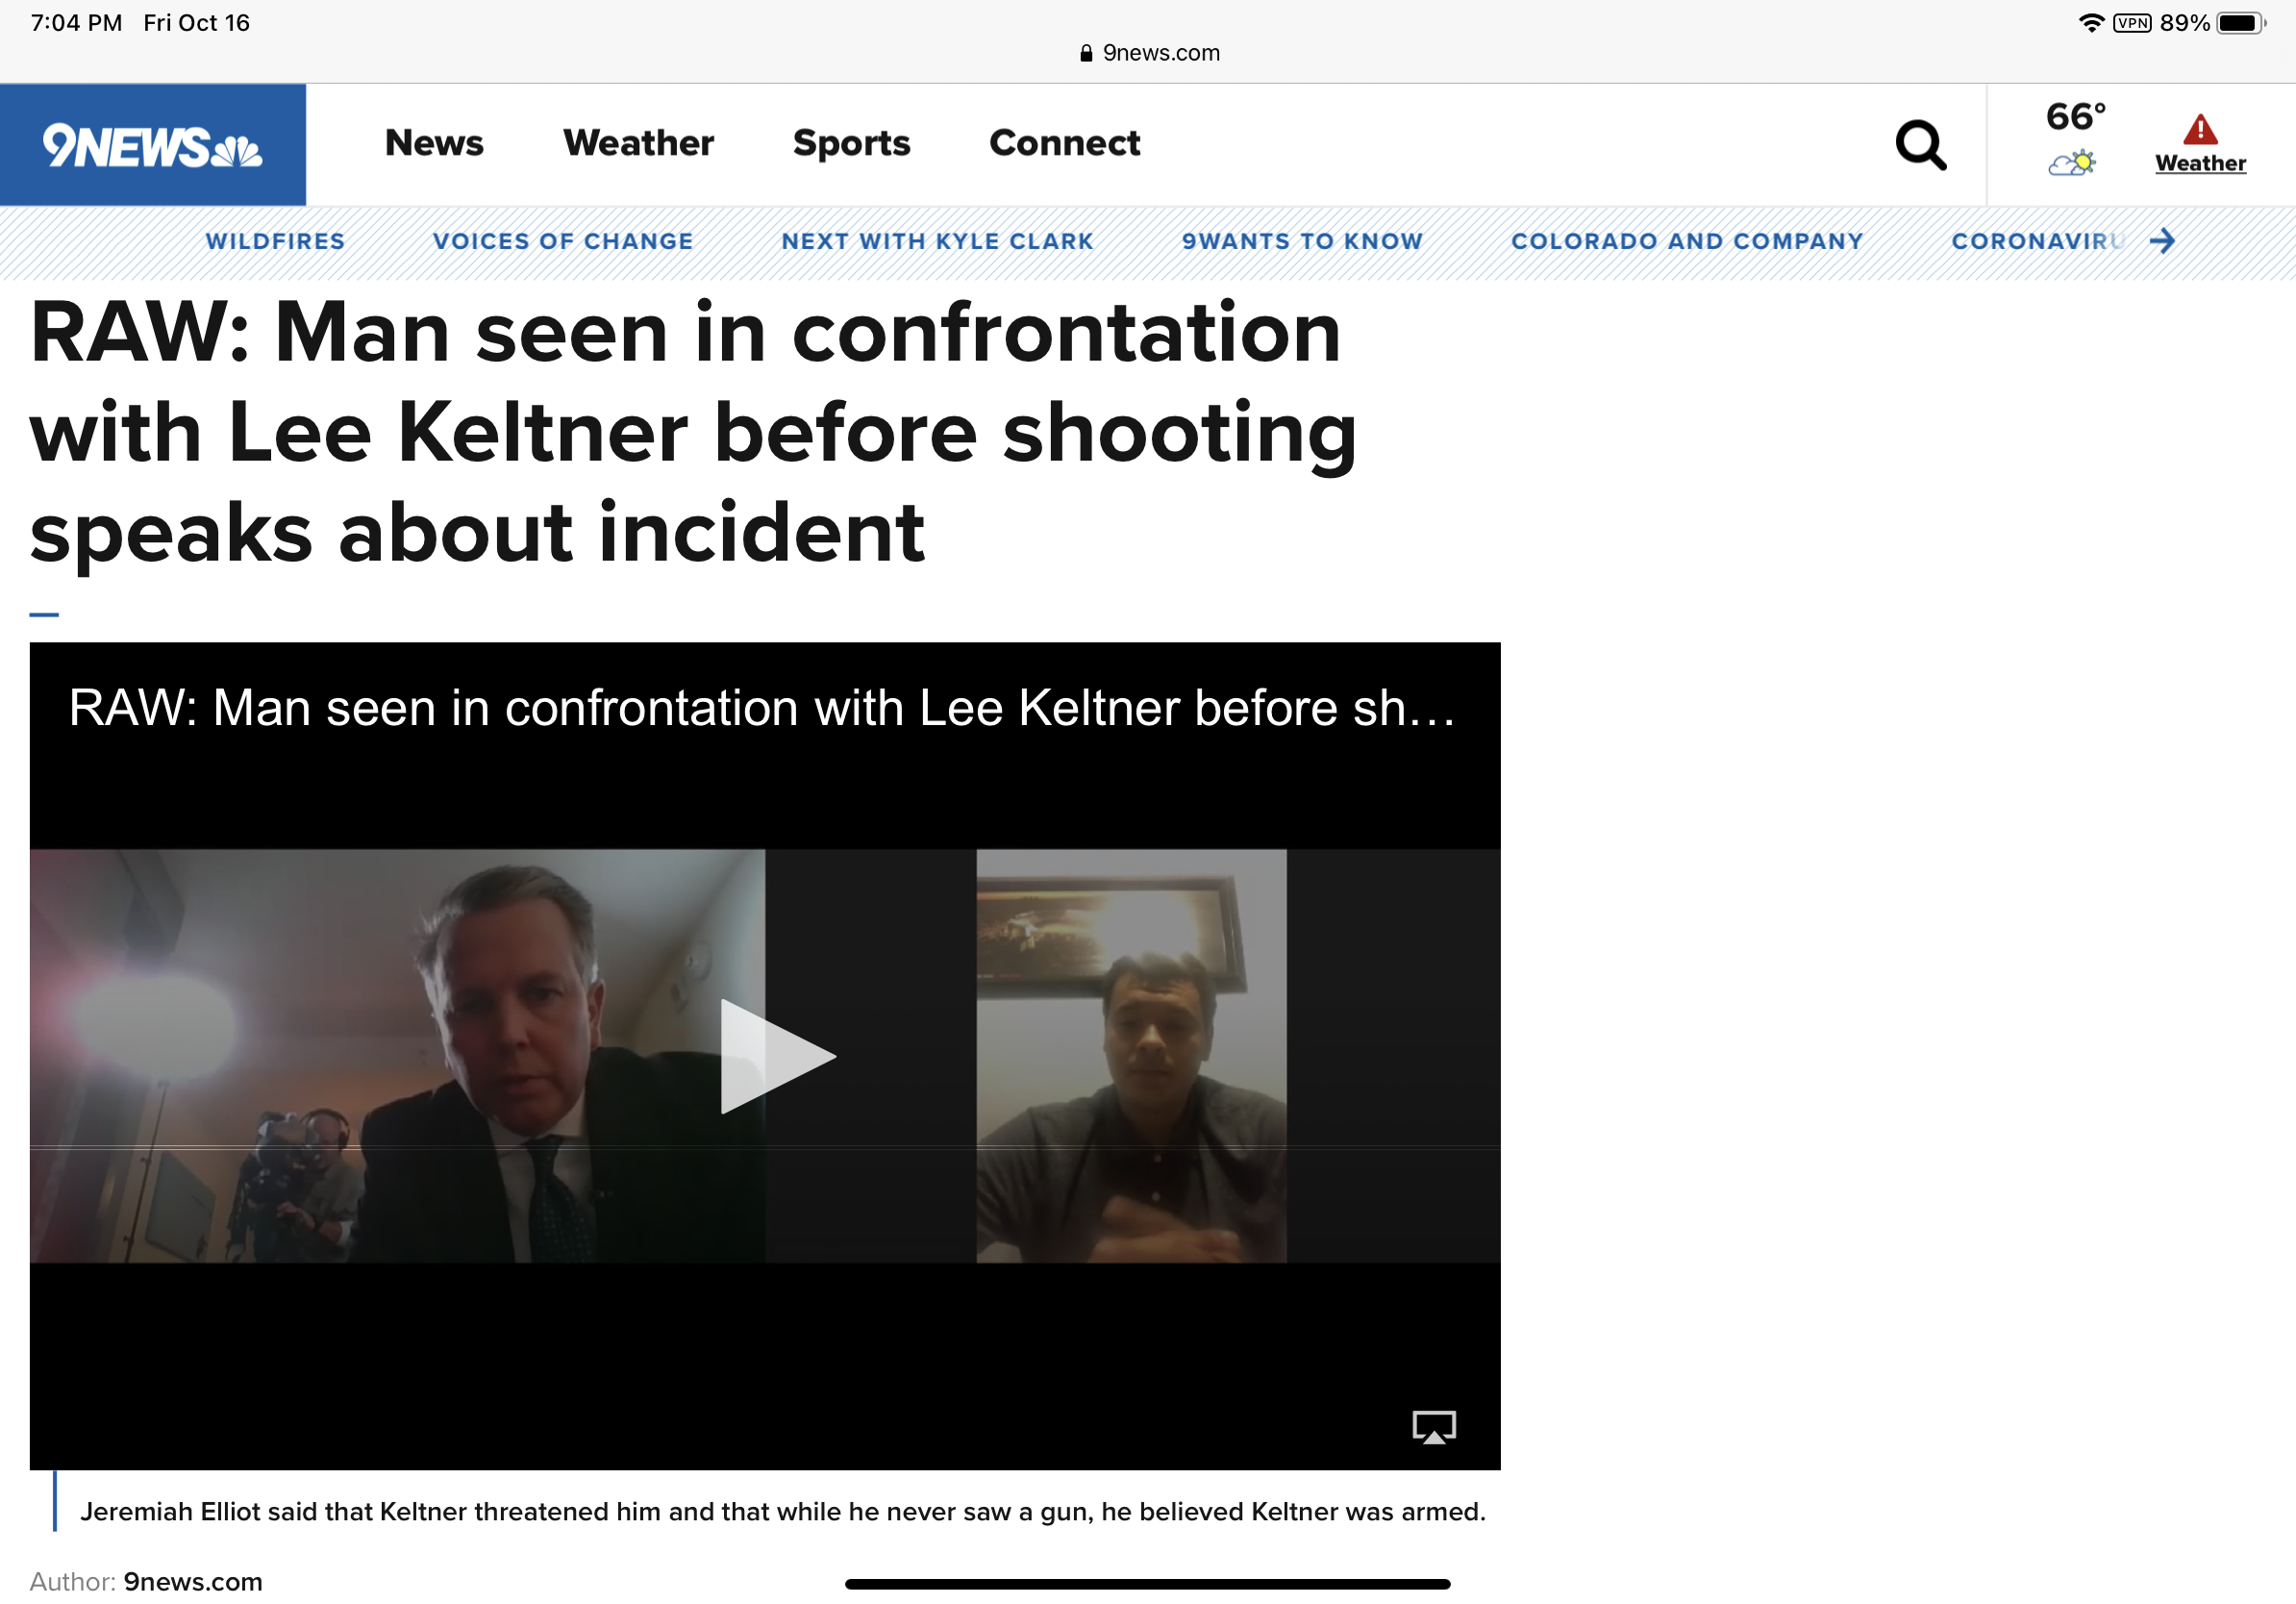This screenshot has height=1604, width=2296.
Task: Open the Voices of Change section
Action: pyautogui.click(x=563, y=241)
